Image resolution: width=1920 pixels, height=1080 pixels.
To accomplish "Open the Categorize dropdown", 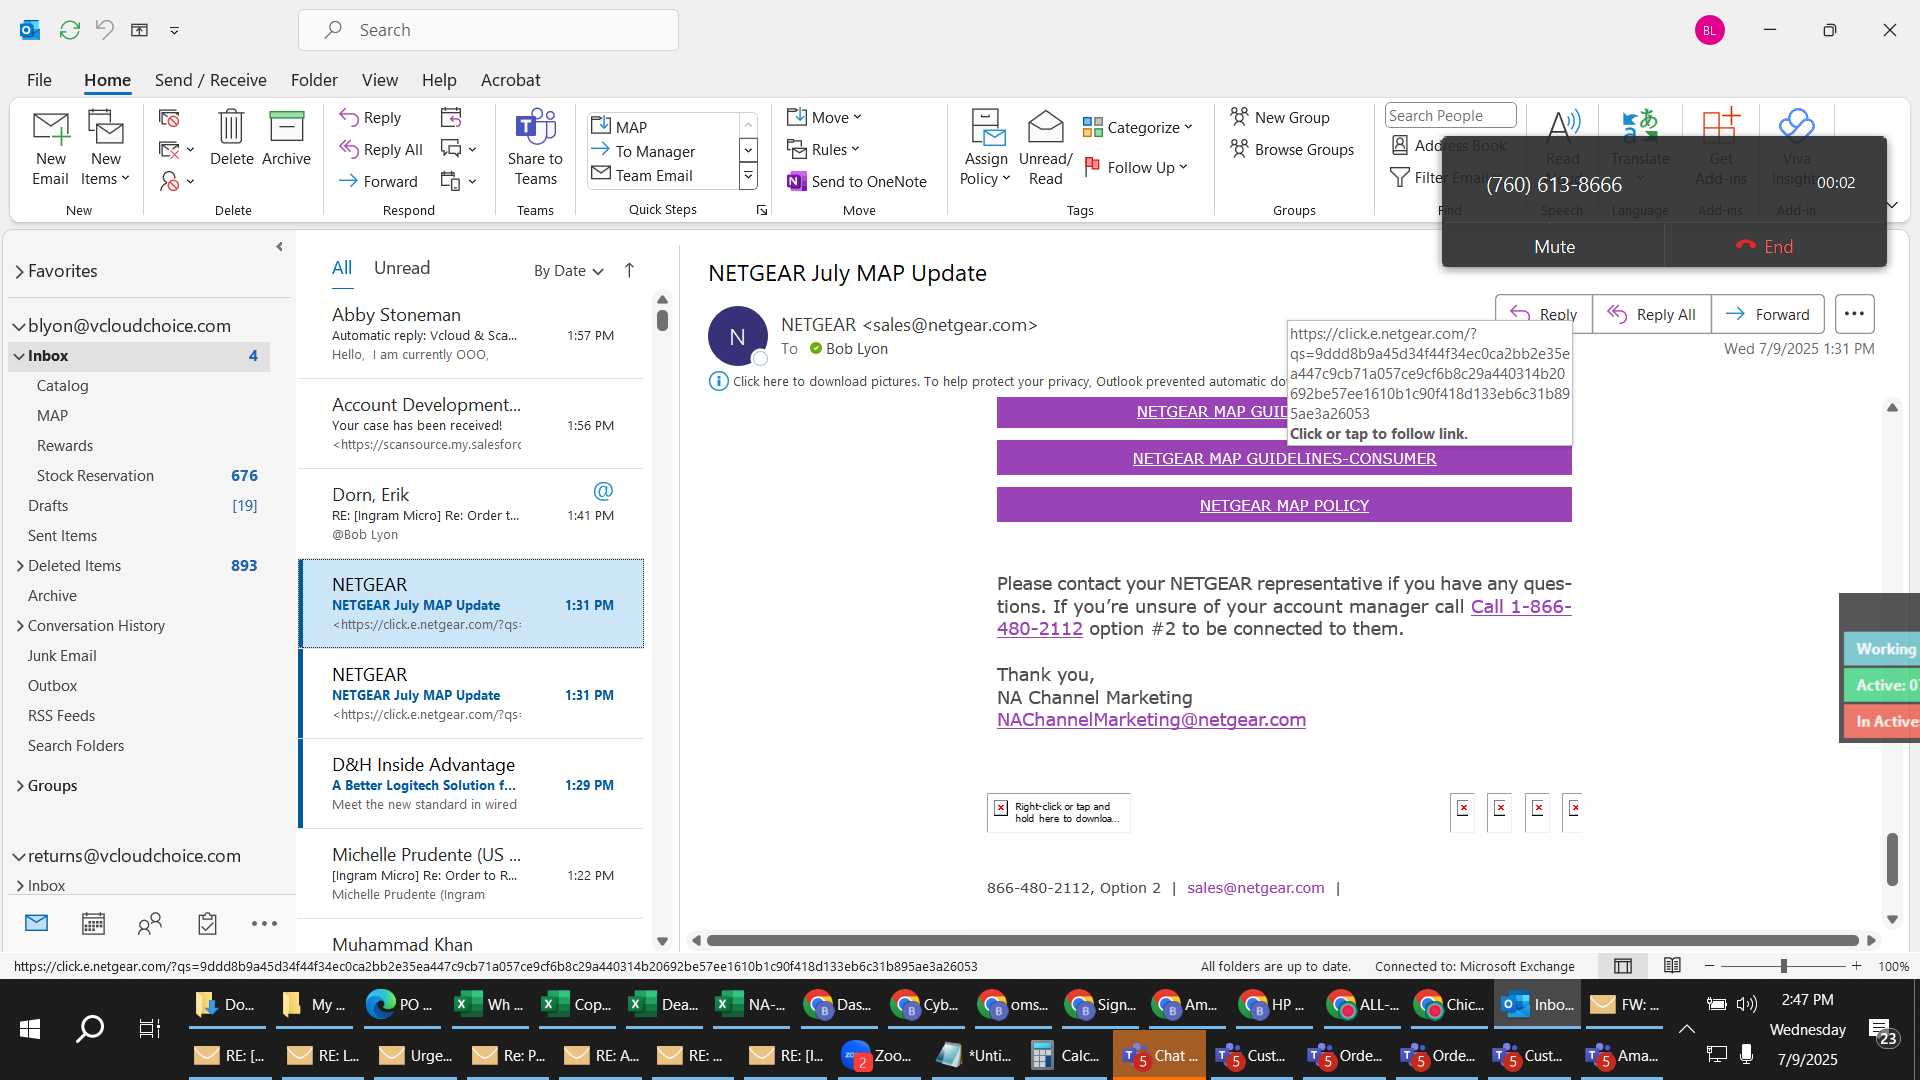I will [x=1138, y=127].
